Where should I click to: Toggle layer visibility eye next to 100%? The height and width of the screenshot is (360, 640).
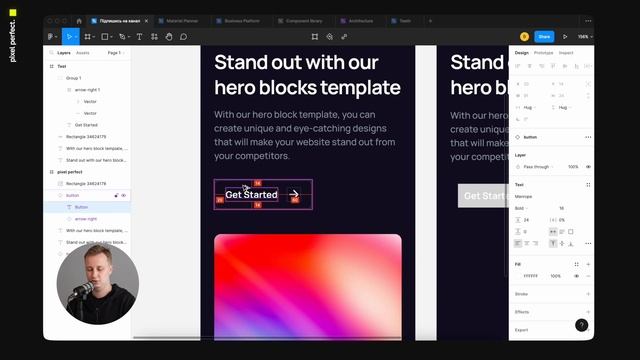point(588,167)
